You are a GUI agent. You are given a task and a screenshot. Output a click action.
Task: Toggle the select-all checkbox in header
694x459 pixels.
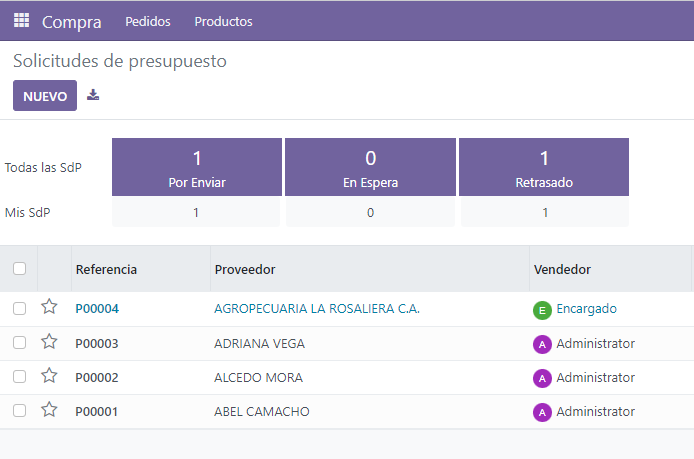[19, 269]
